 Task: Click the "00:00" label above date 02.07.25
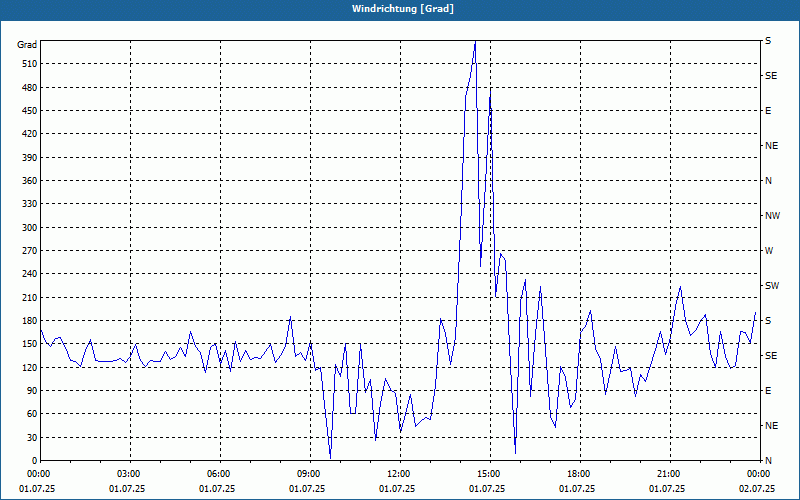pyautogui.click(x=759, y=474)
